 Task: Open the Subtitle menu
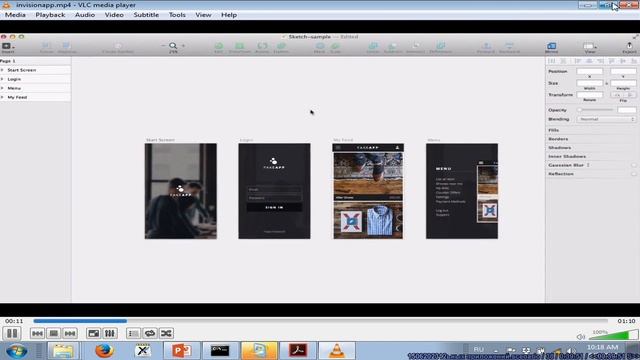tap(146, 15)
